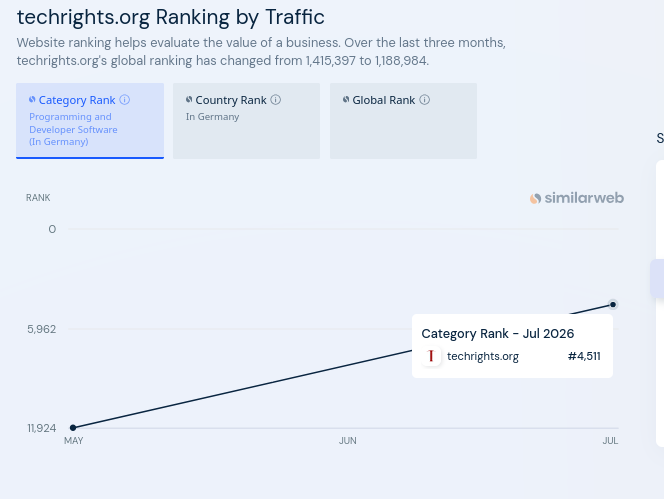
Task: Click info icon next to Country Rank
Action: pos(276,100)
